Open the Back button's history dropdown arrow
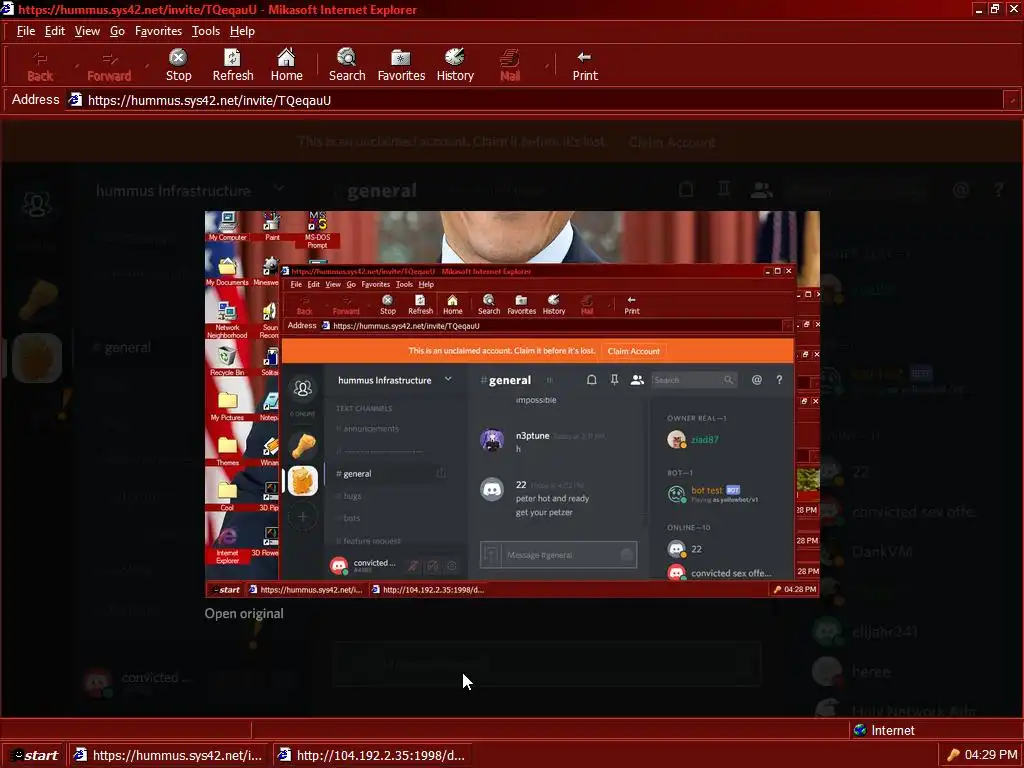1024x768 pixels. click(76, 65)
